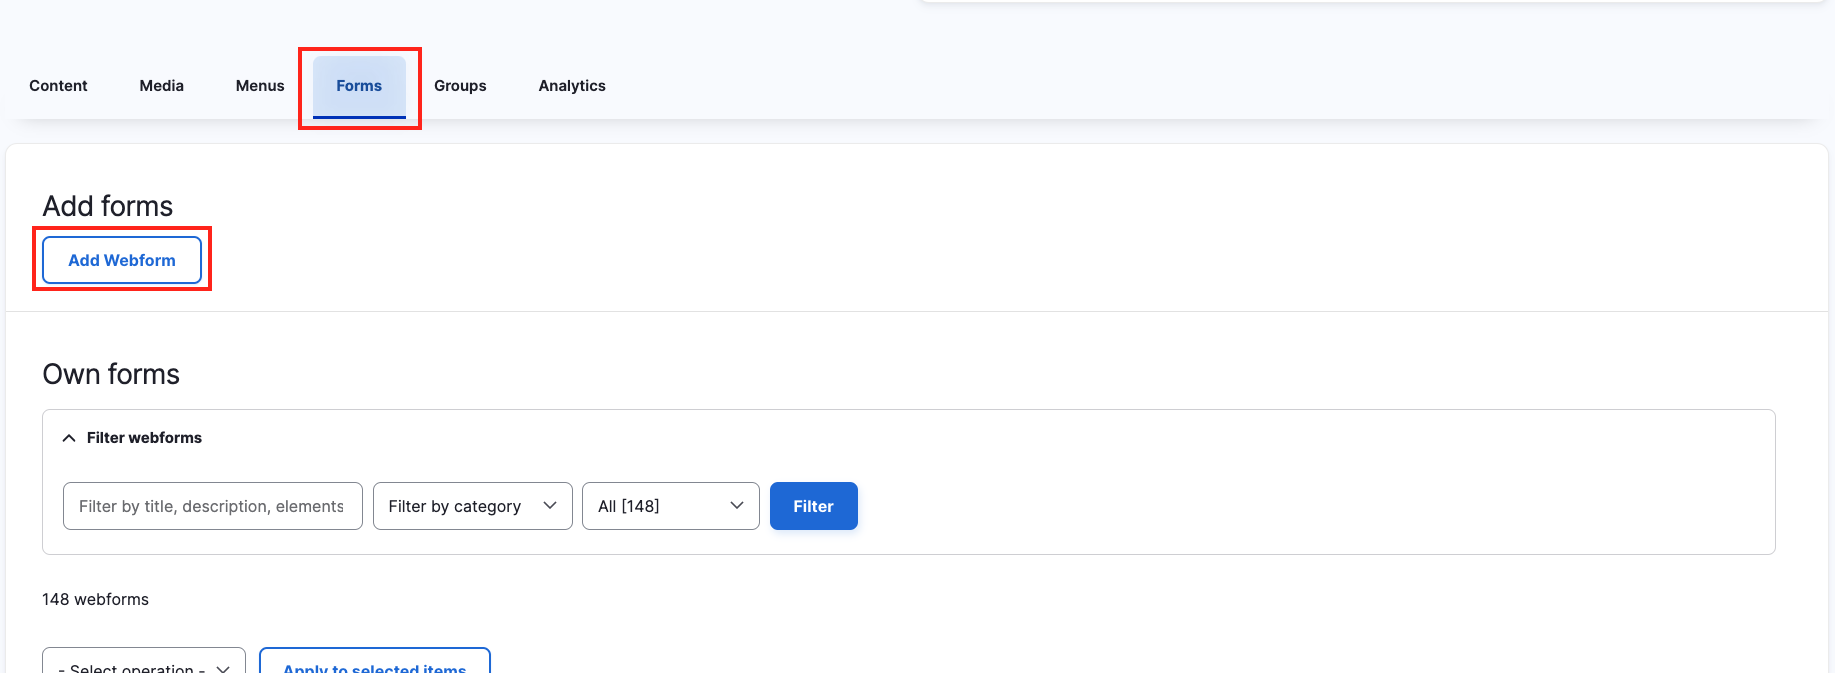
Task: Go to the Menus tab
Action: click(260, 86)
